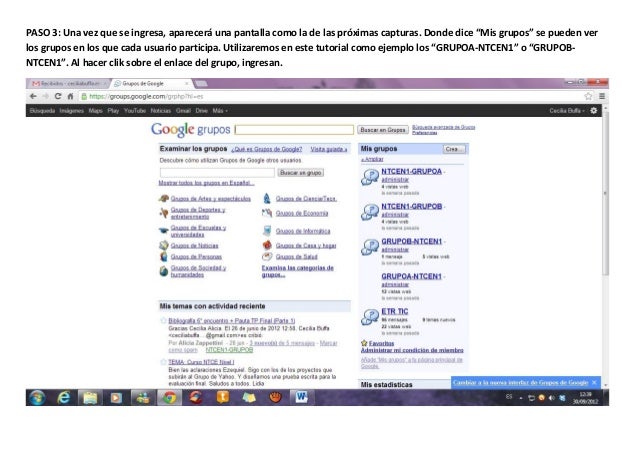
Task: Click the browser forward arrow
Action: point(46,96)
